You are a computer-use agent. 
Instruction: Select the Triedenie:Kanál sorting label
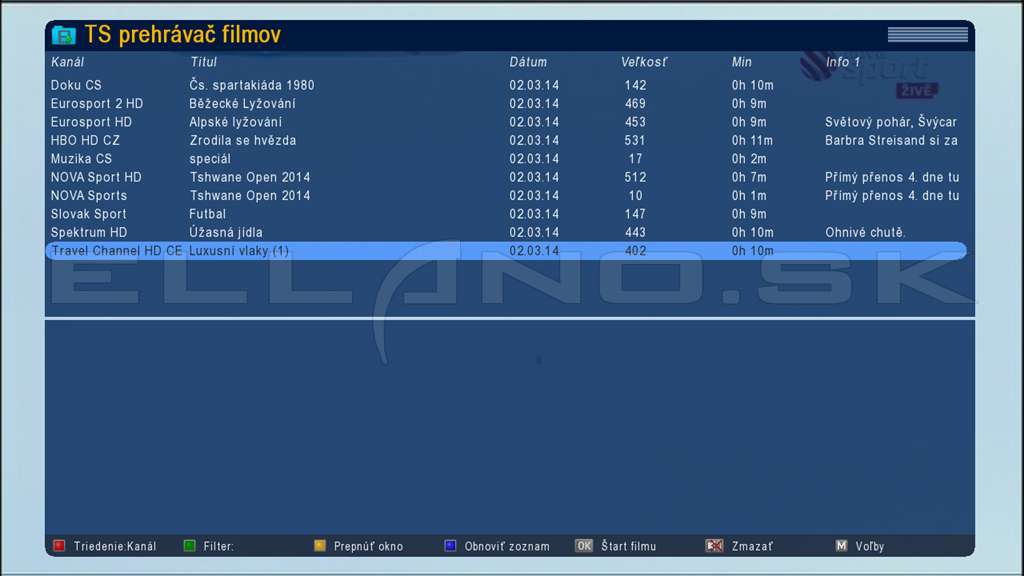[115, 547]
